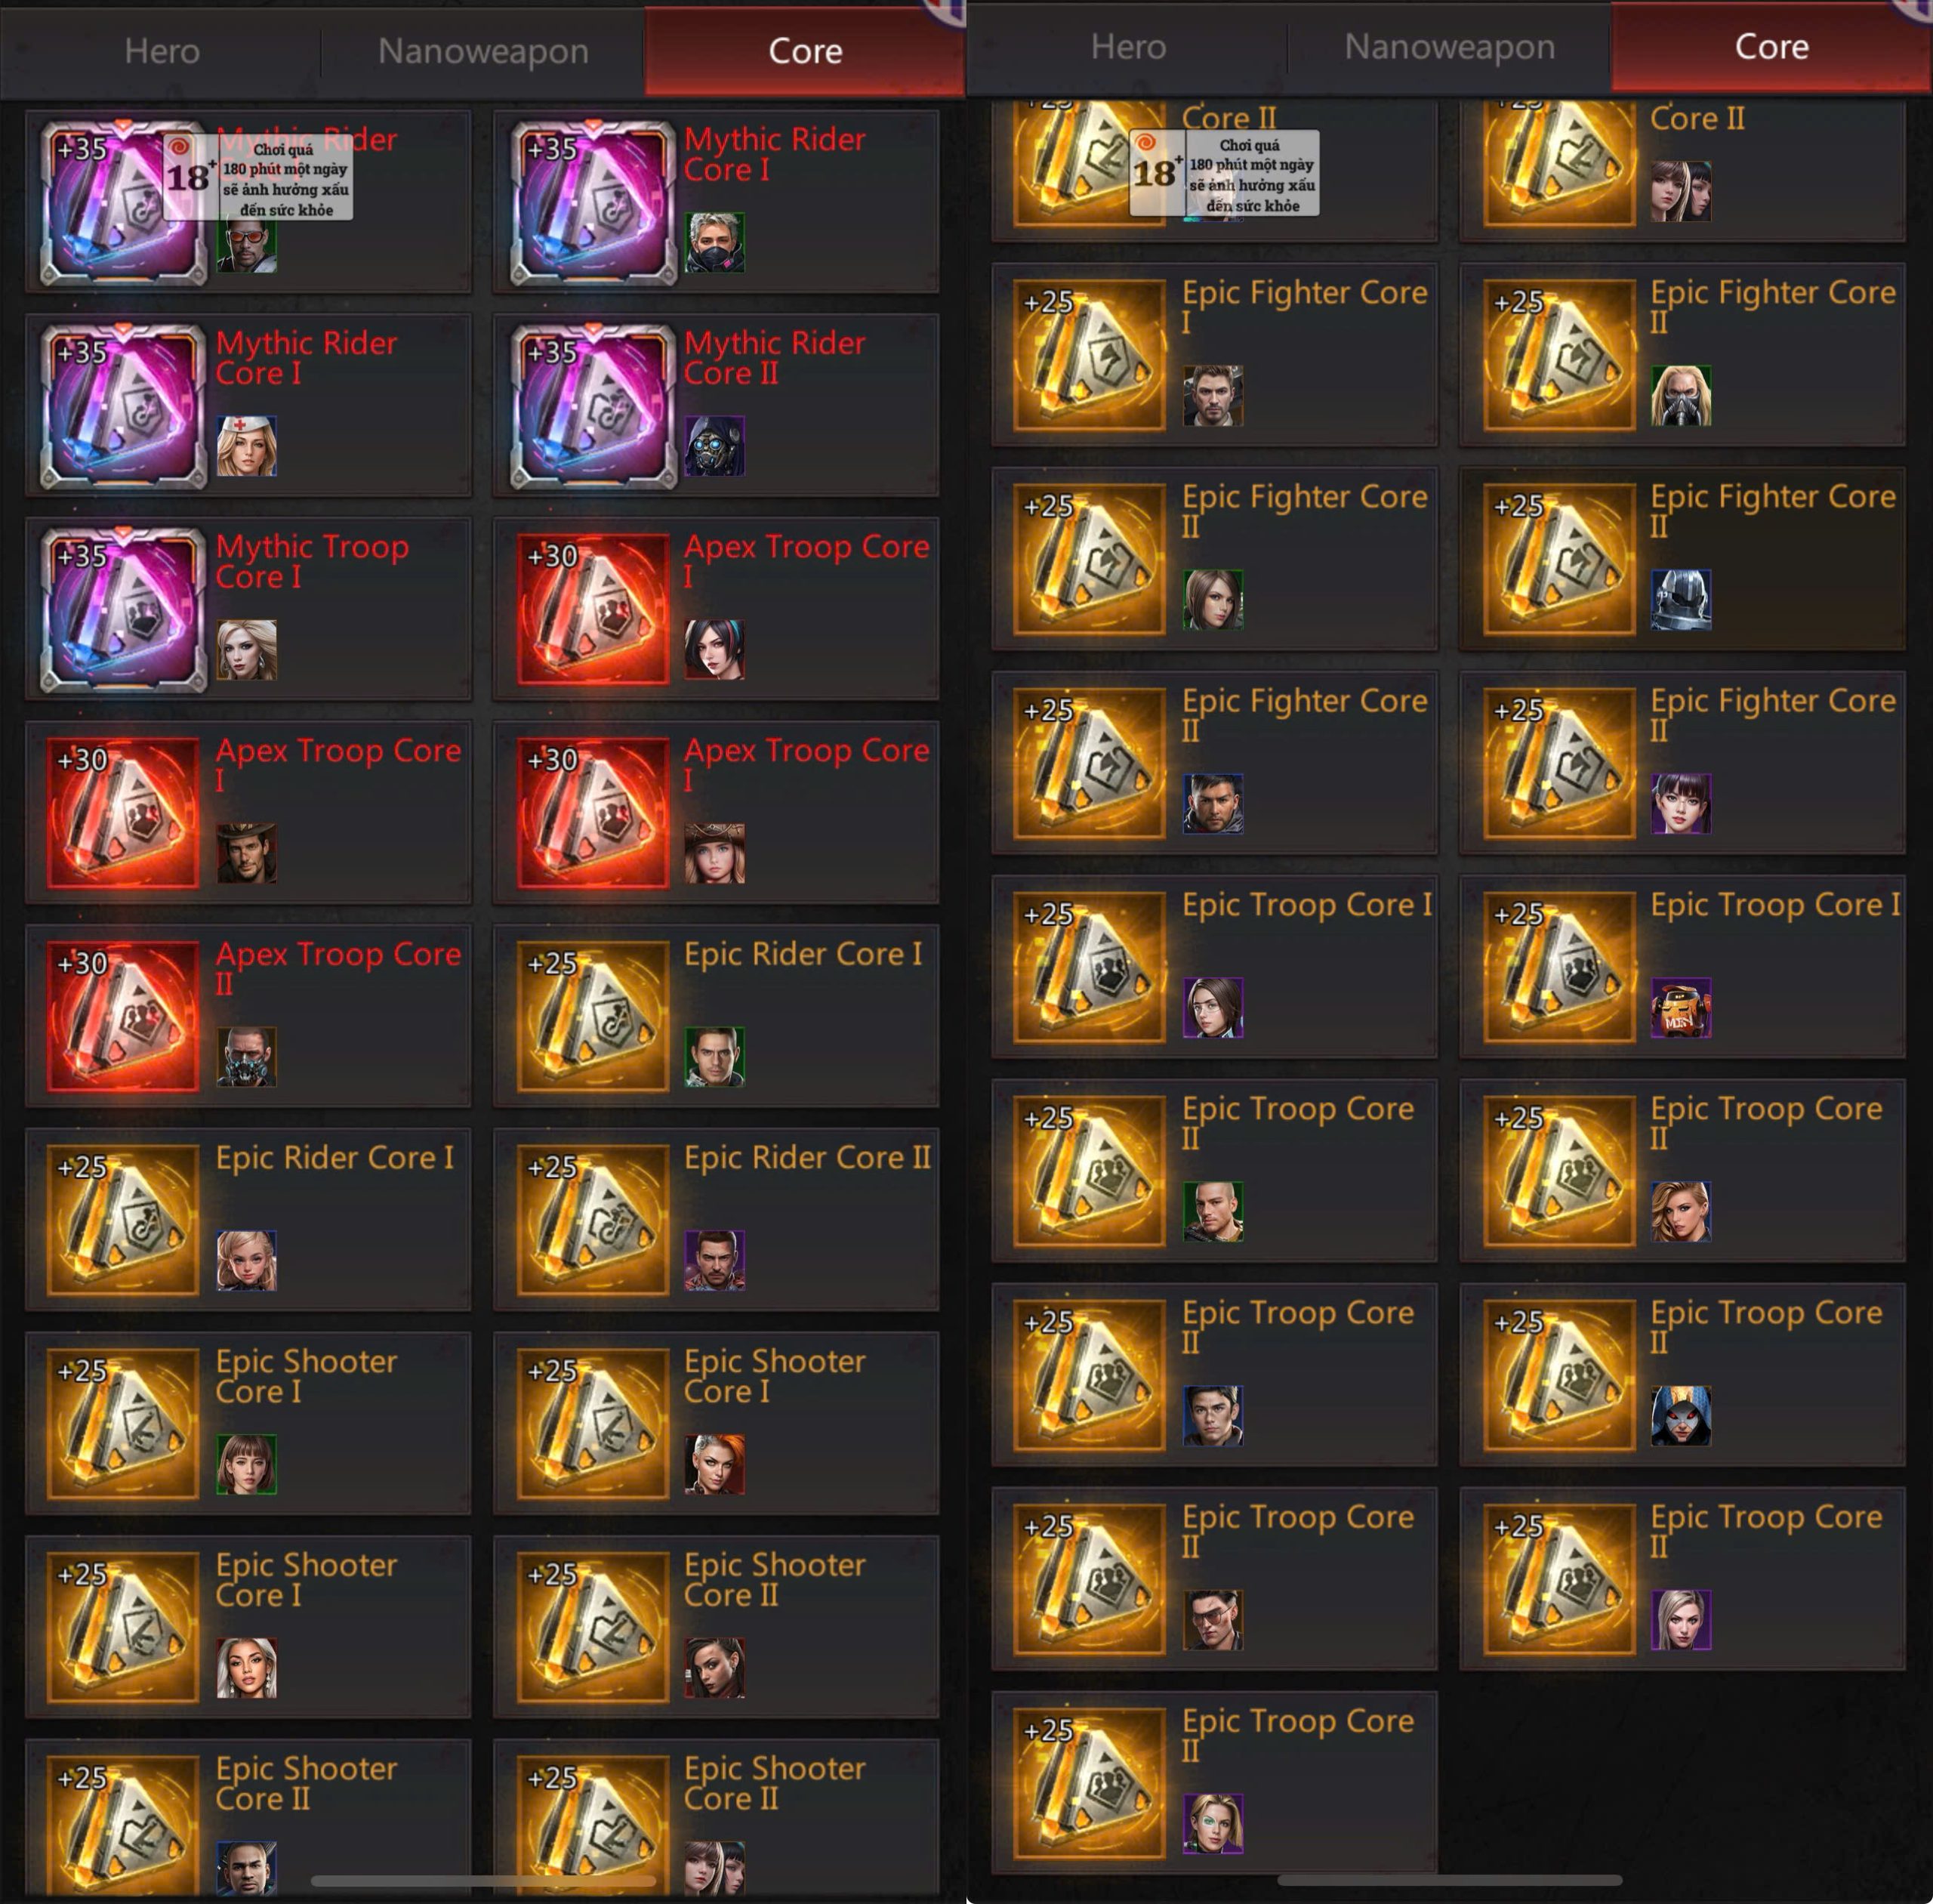
Task: Switch to Nanoweapon tab in right panel
Action: pos(1449,47)
